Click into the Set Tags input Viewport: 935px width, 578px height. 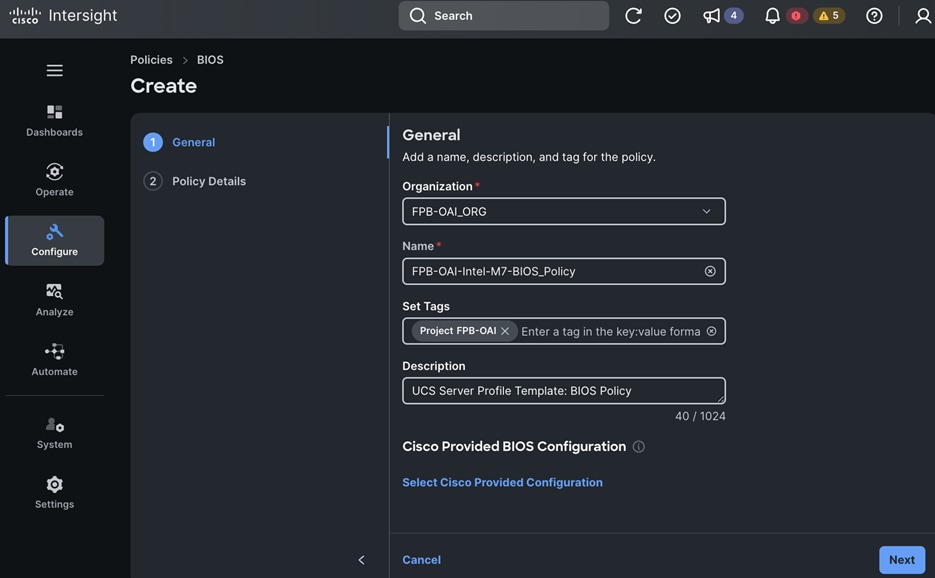[611, 332]
